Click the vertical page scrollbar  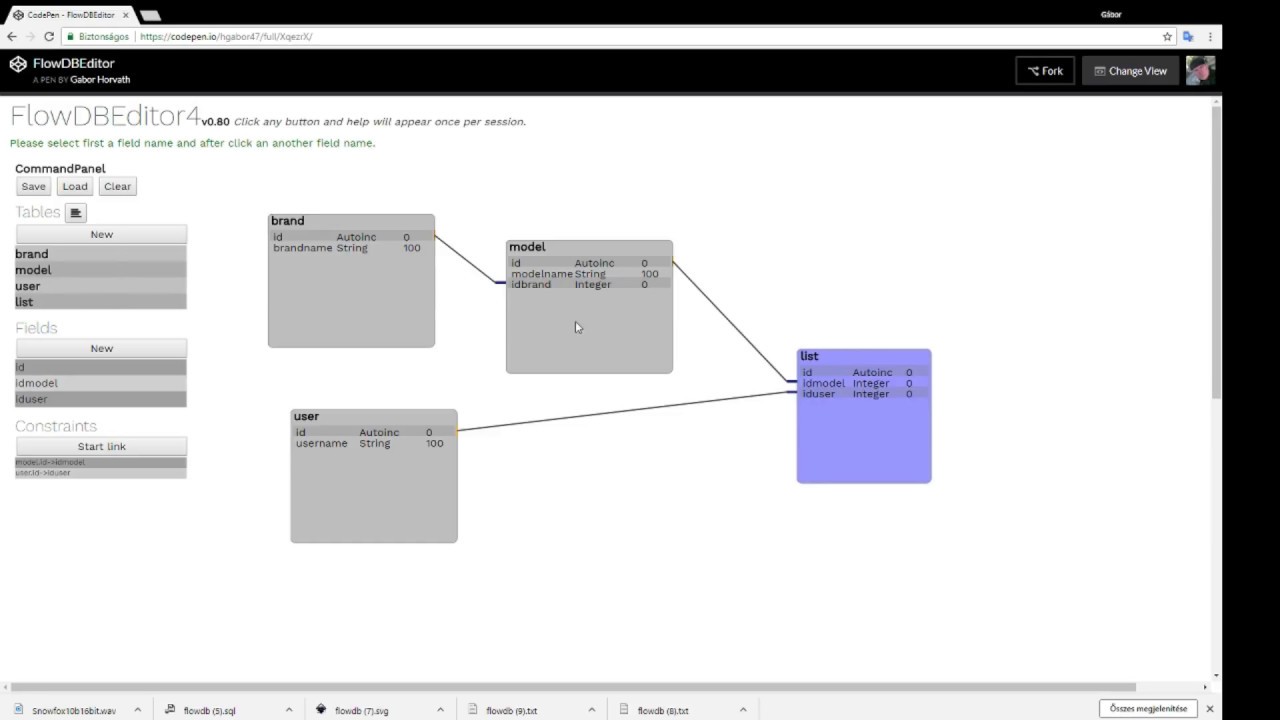pos(1216,250)
